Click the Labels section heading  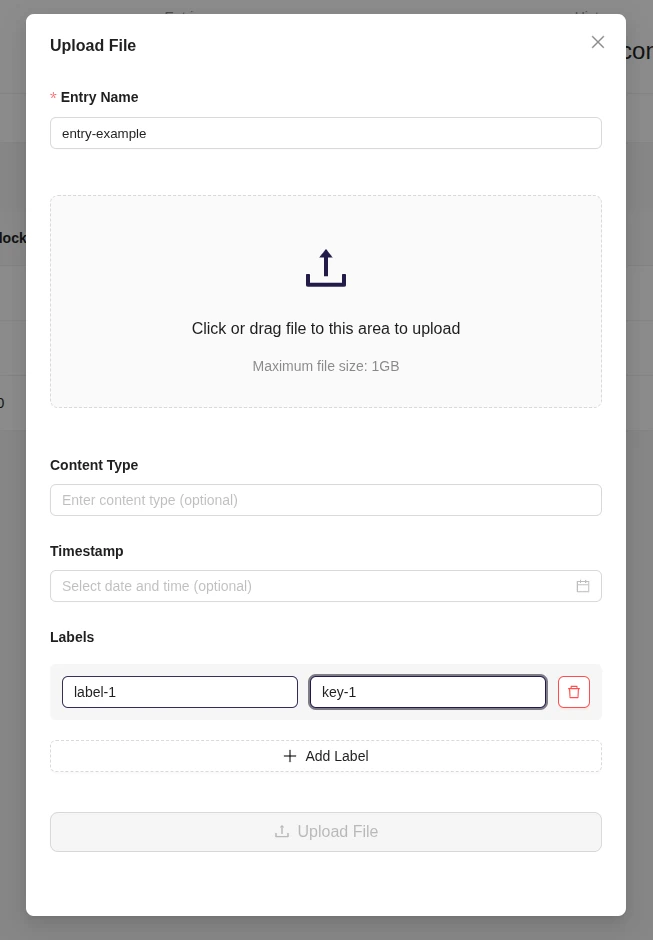click(x=73, y=637)
